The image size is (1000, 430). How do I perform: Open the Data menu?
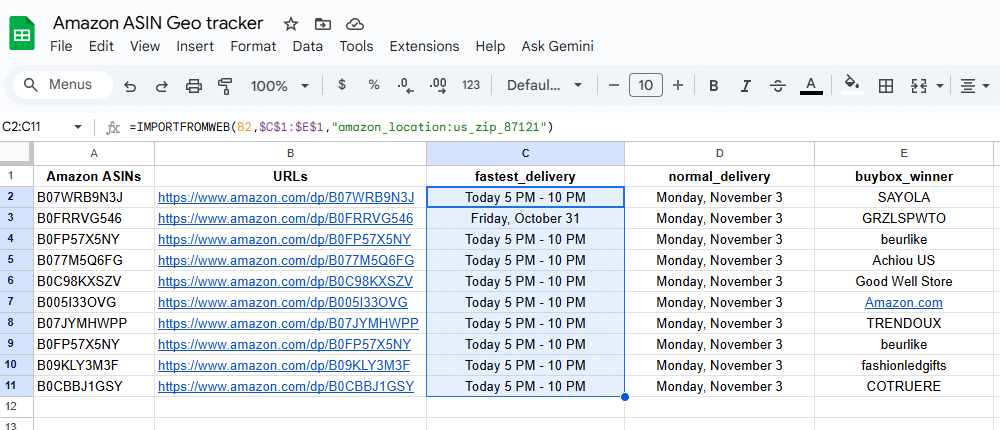pos(307,46)
